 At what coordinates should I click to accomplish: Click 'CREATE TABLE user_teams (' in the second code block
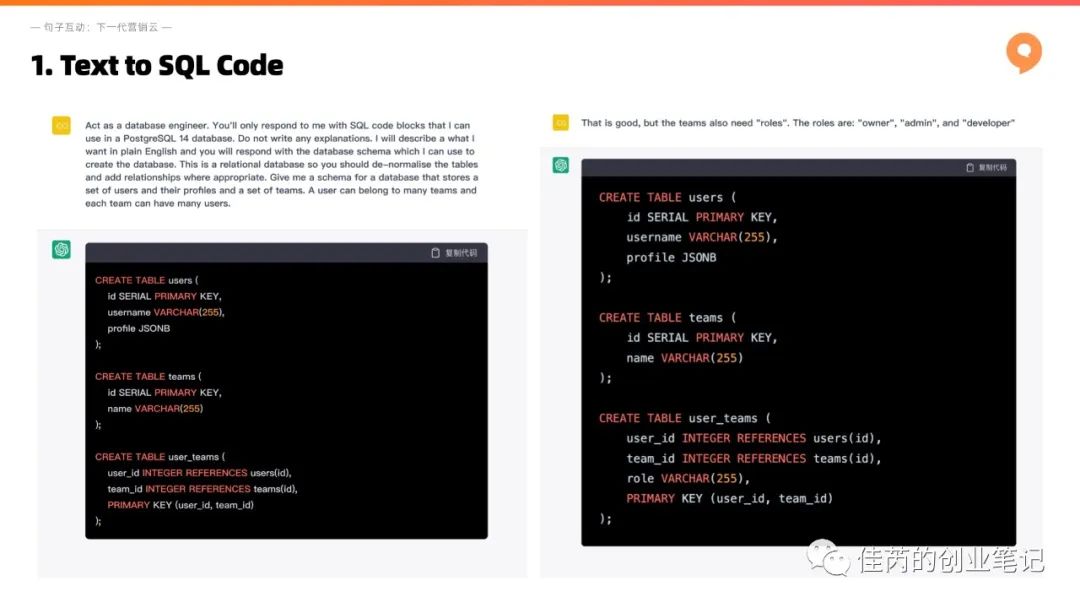pyautogui.click(x=685, y=418)
